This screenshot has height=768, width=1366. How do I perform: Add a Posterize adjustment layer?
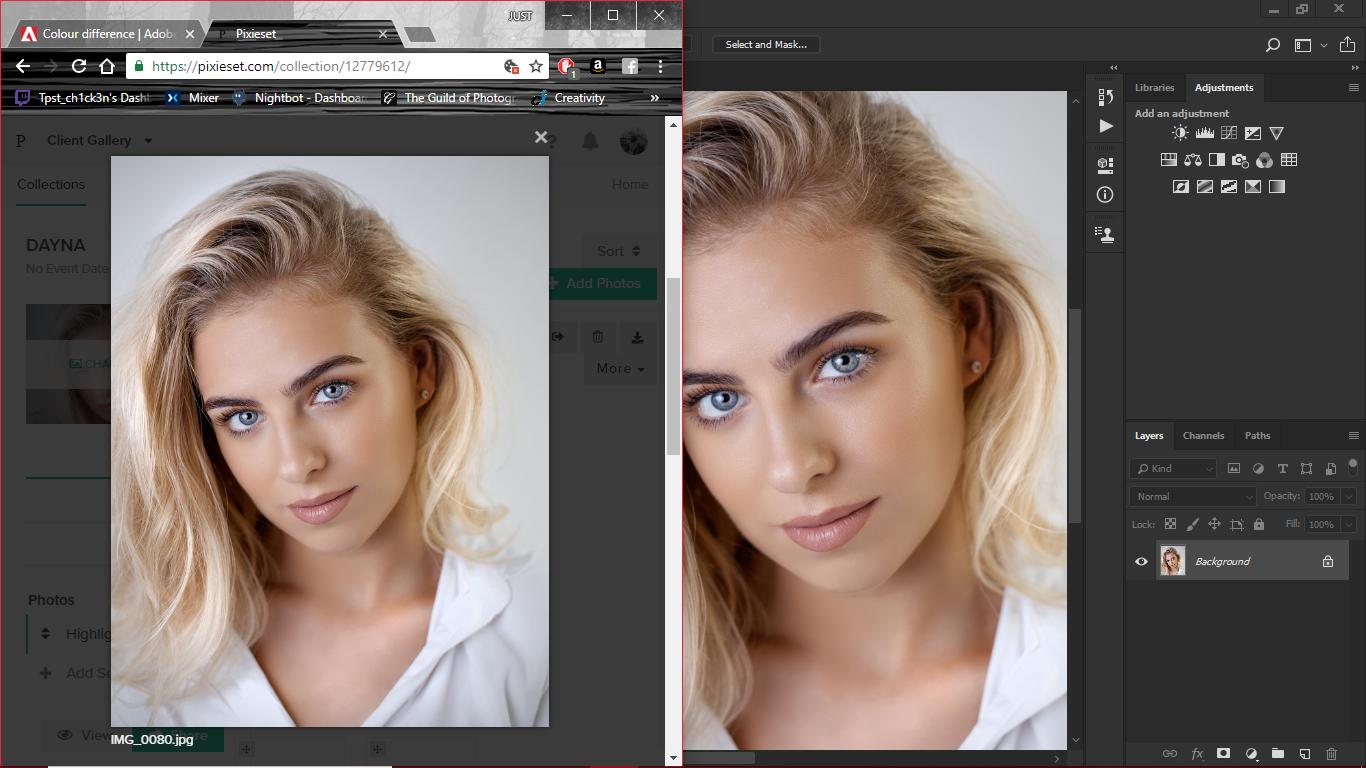pyautogui.click(x=1204, y=187)
